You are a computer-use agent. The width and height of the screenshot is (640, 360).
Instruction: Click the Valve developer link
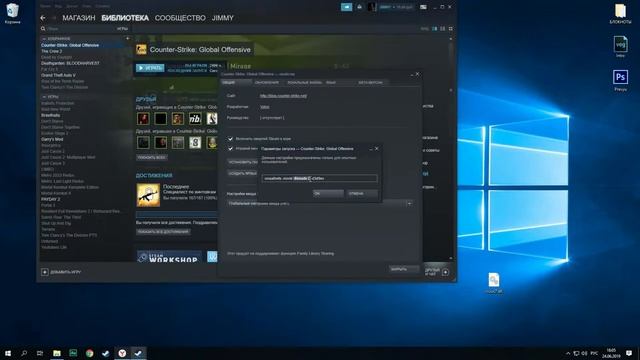tap(264, 107)
